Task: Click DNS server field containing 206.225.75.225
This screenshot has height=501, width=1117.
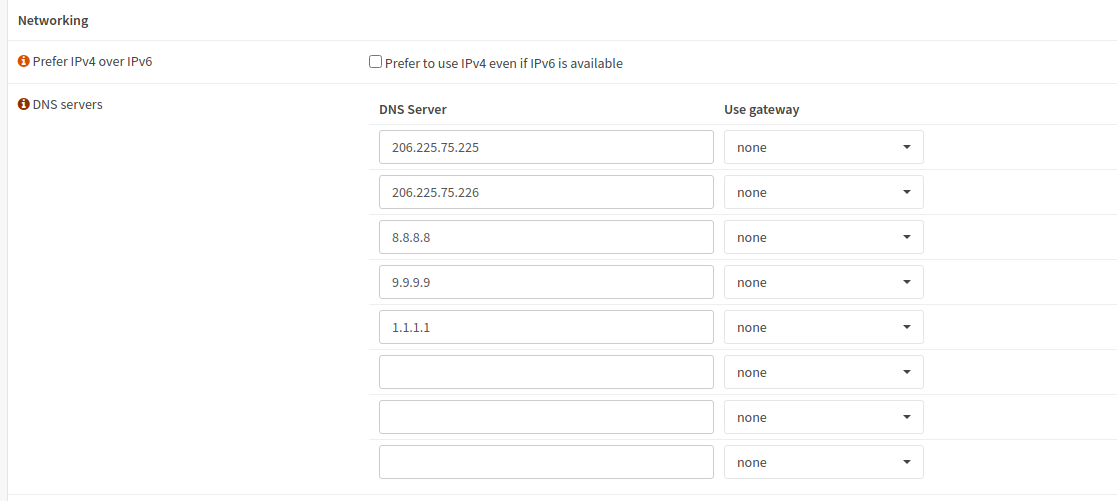Action: pyautogui.click(x=546, y=147)
